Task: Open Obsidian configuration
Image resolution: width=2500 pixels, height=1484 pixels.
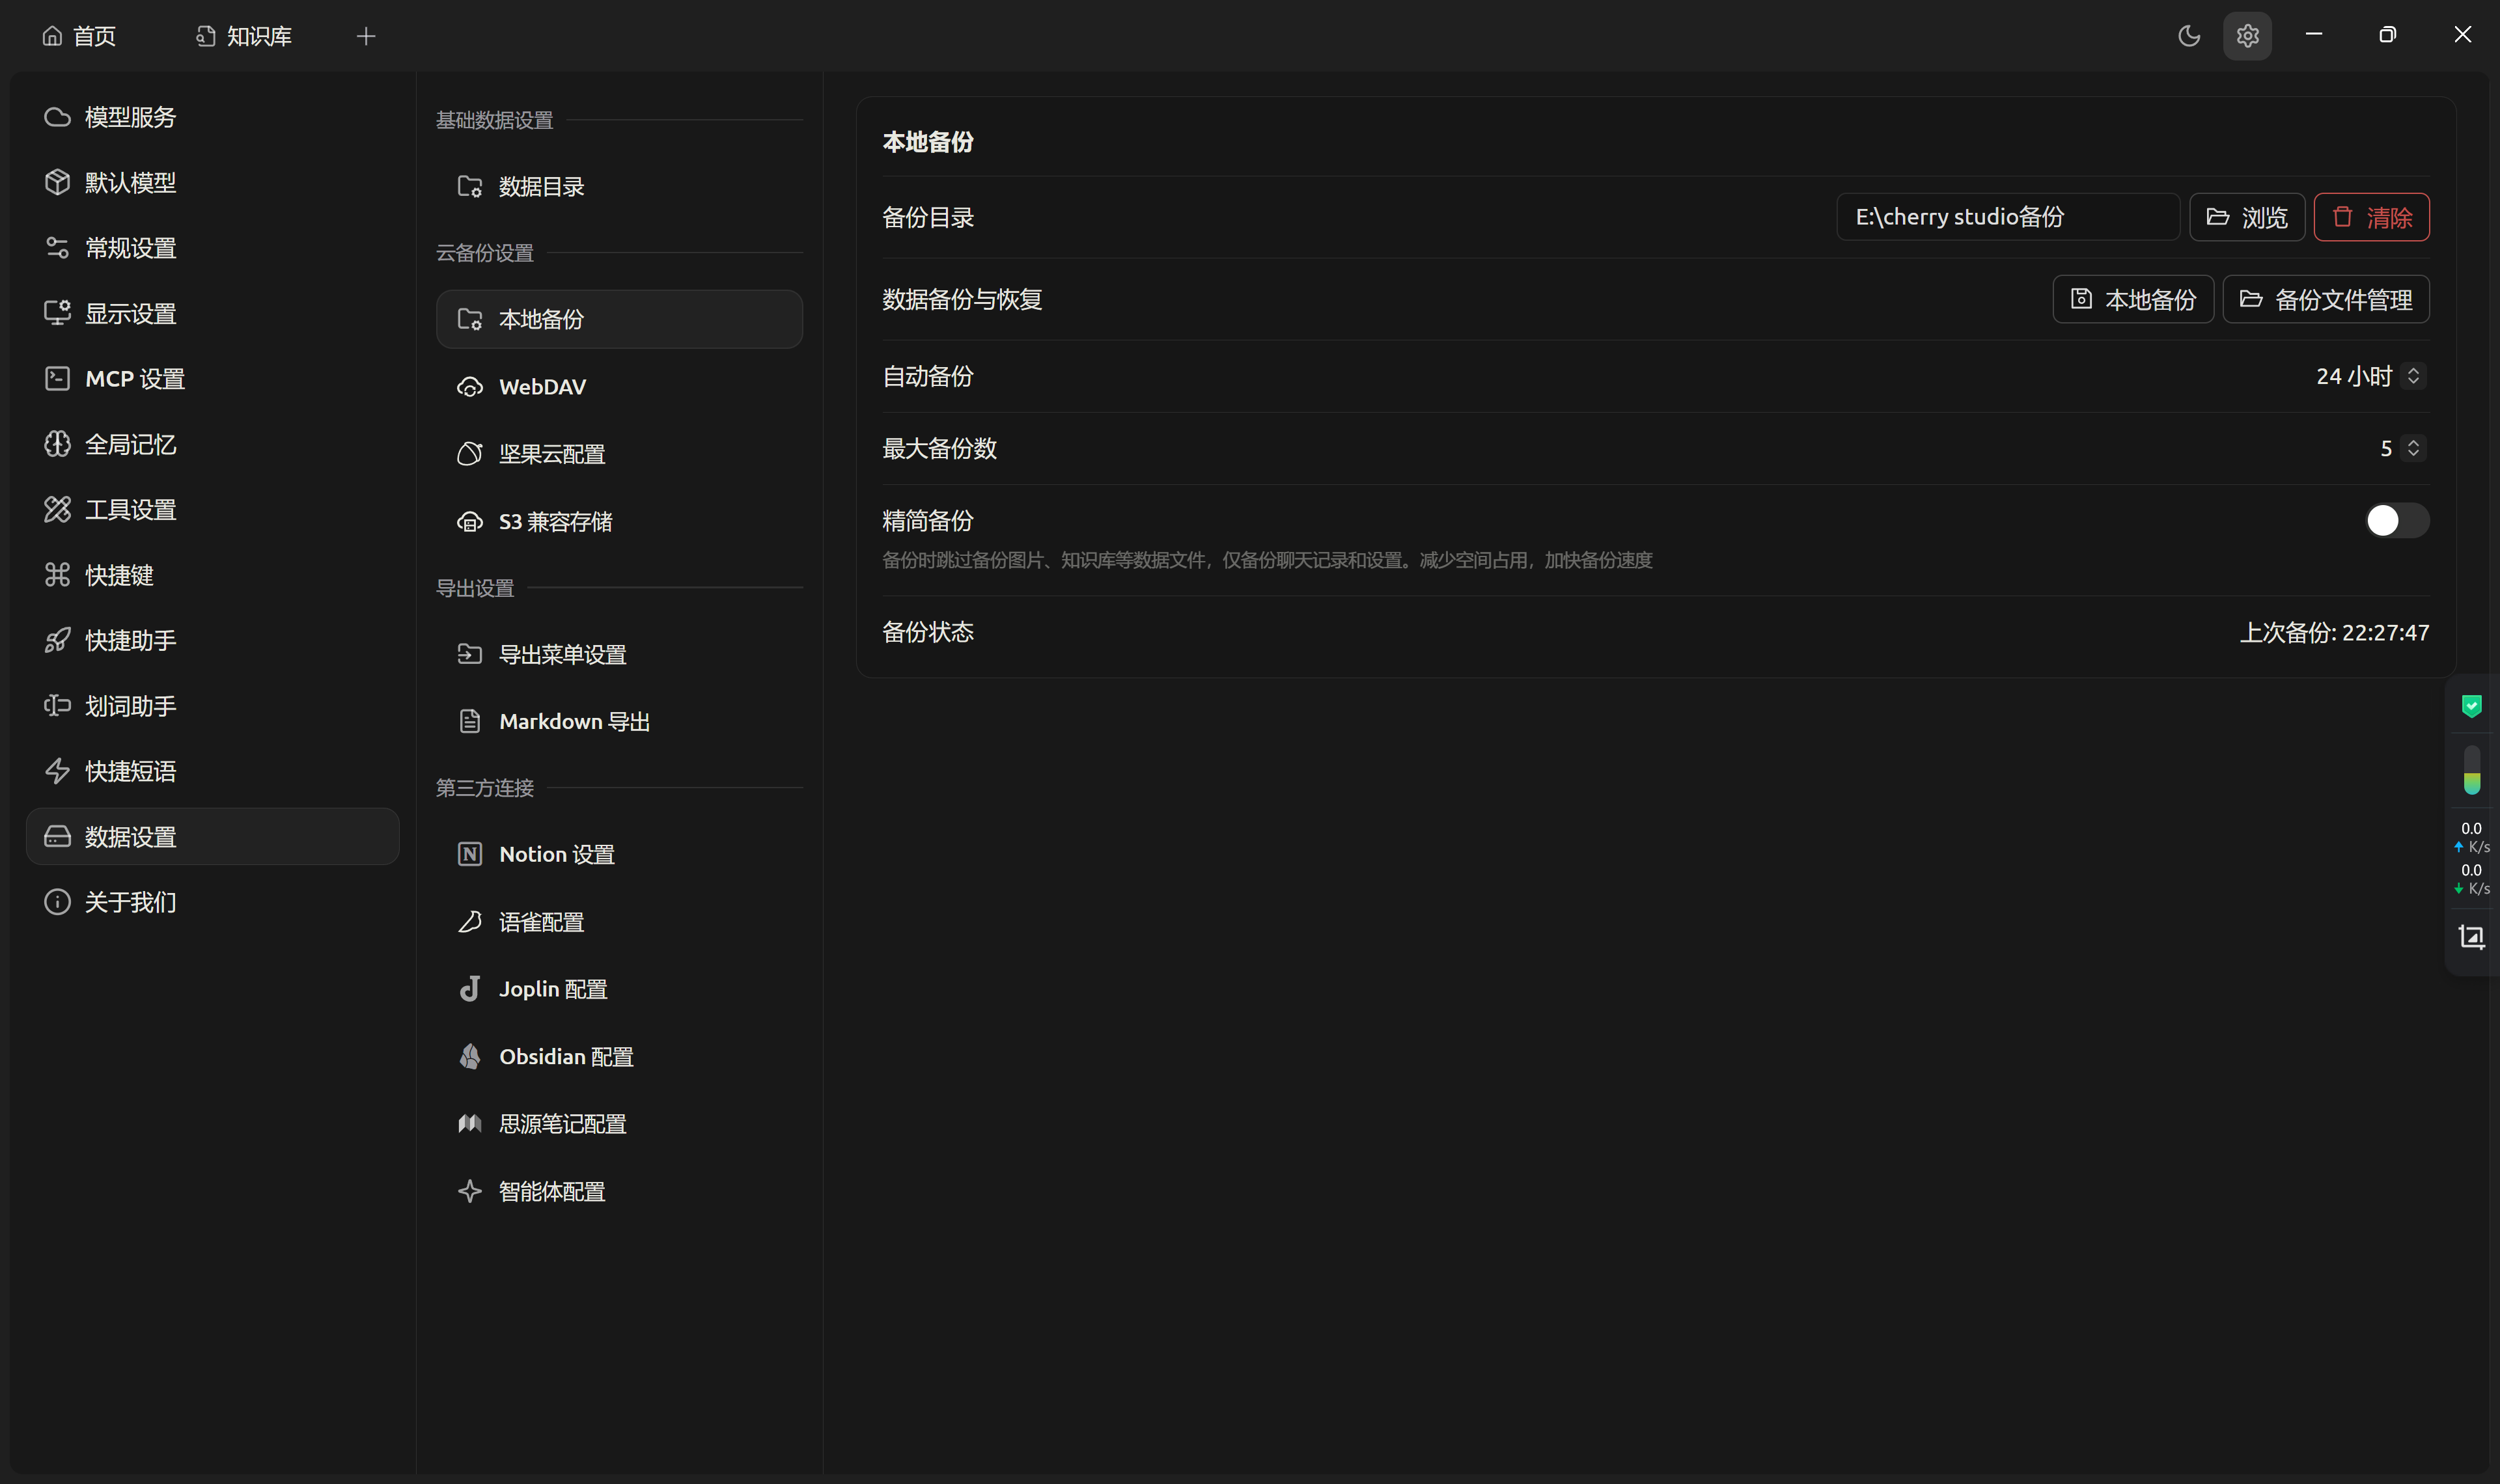Action: [x=565, y=1057]
